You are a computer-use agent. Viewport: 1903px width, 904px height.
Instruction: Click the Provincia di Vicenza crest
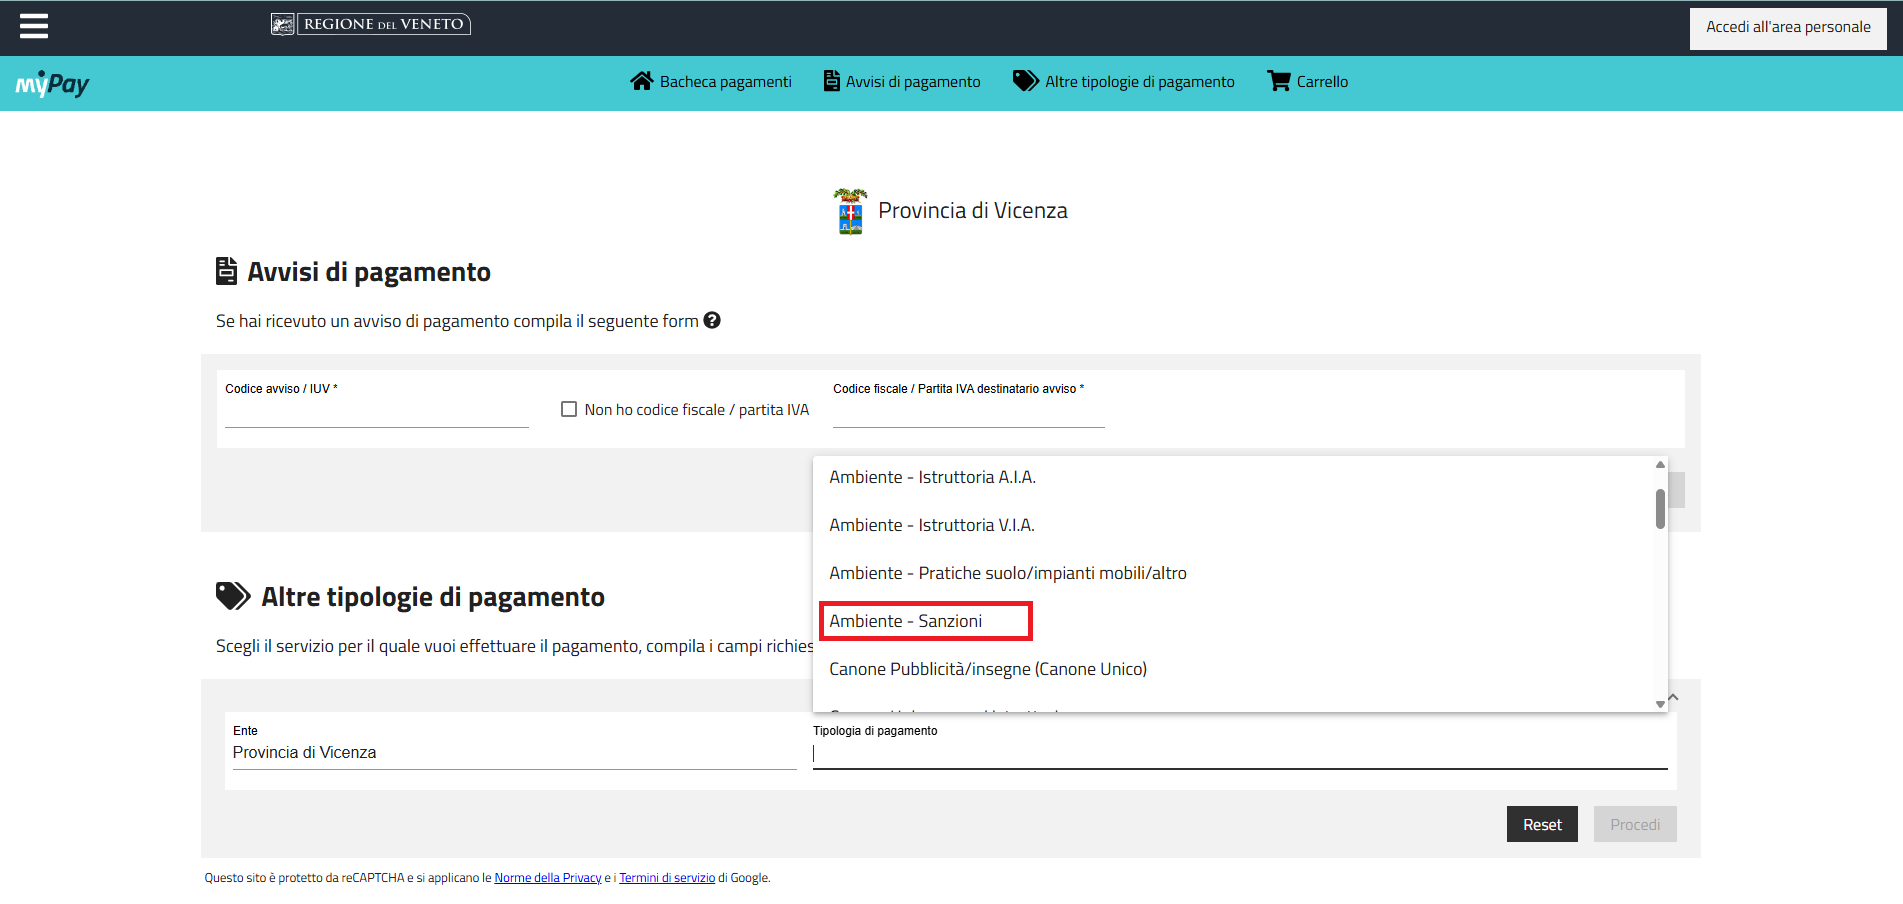850,211
